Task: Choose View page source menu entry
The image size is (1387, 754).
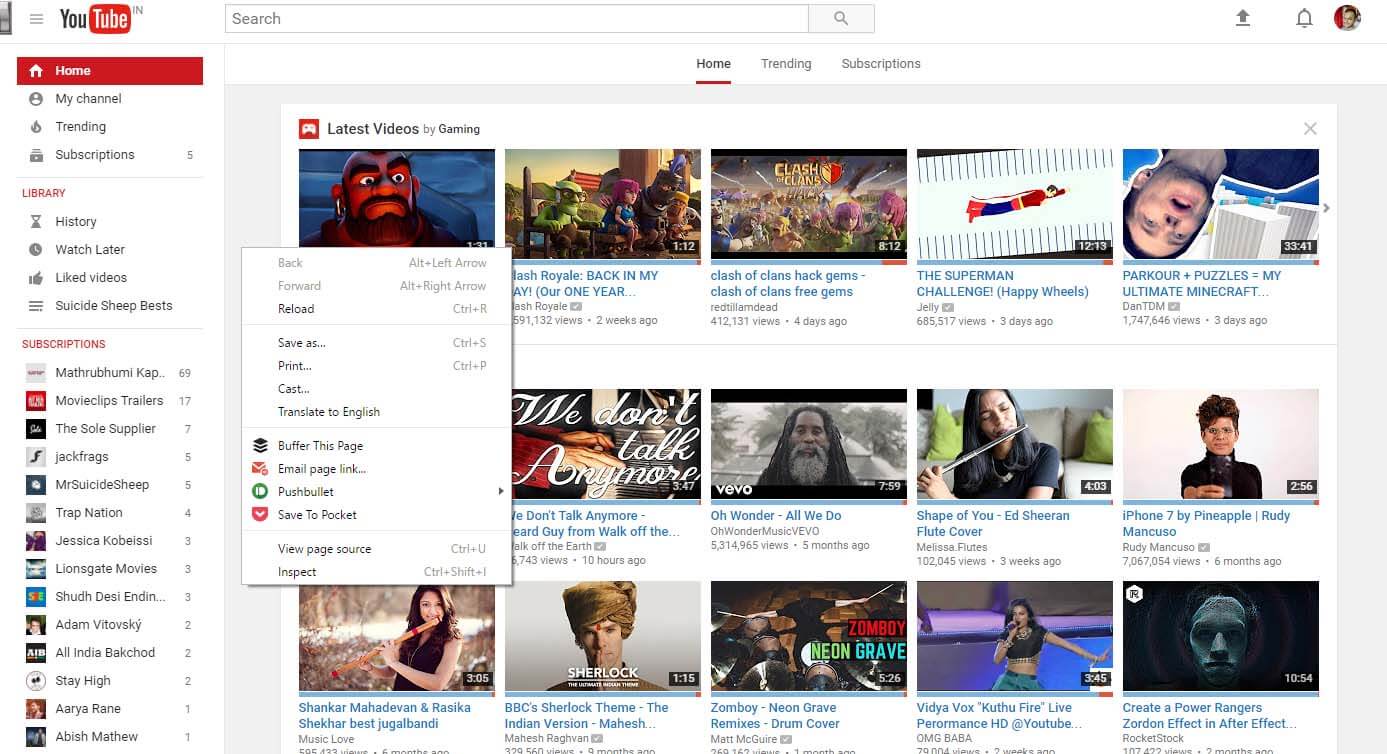Action: (x=324, y=549)
